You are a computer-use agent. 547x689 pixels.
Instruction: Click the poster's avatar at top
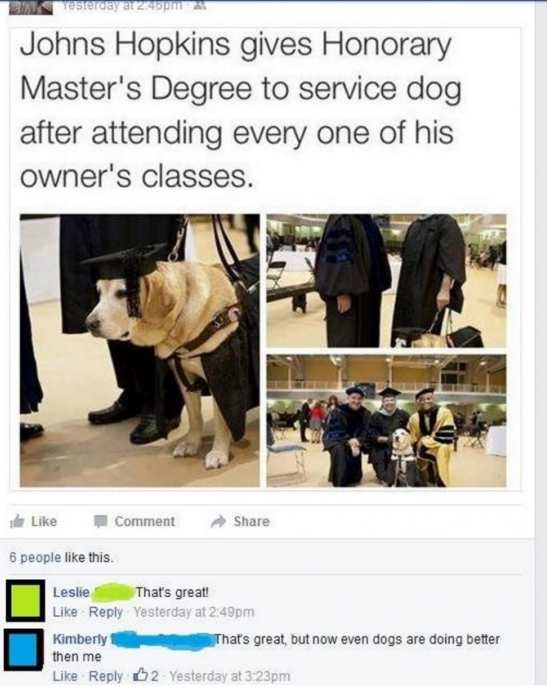[x=30, y=7]
